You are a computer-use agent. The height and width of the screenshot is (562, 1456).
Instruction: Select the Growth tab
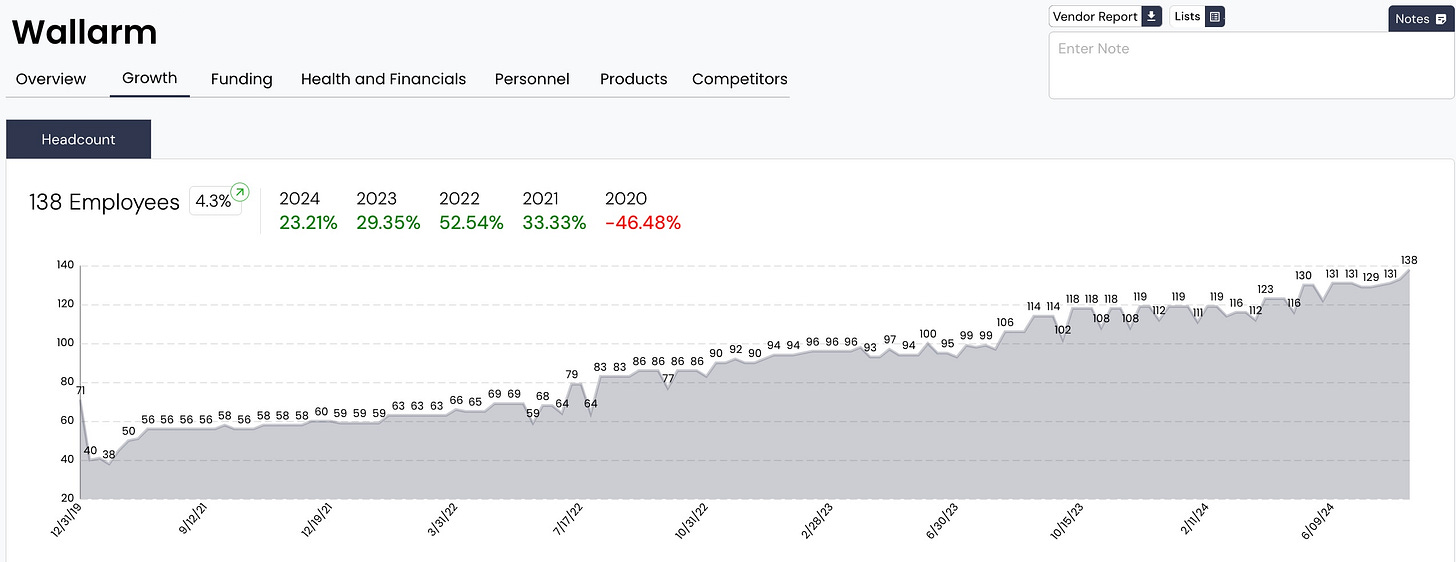tap(150, 78)
